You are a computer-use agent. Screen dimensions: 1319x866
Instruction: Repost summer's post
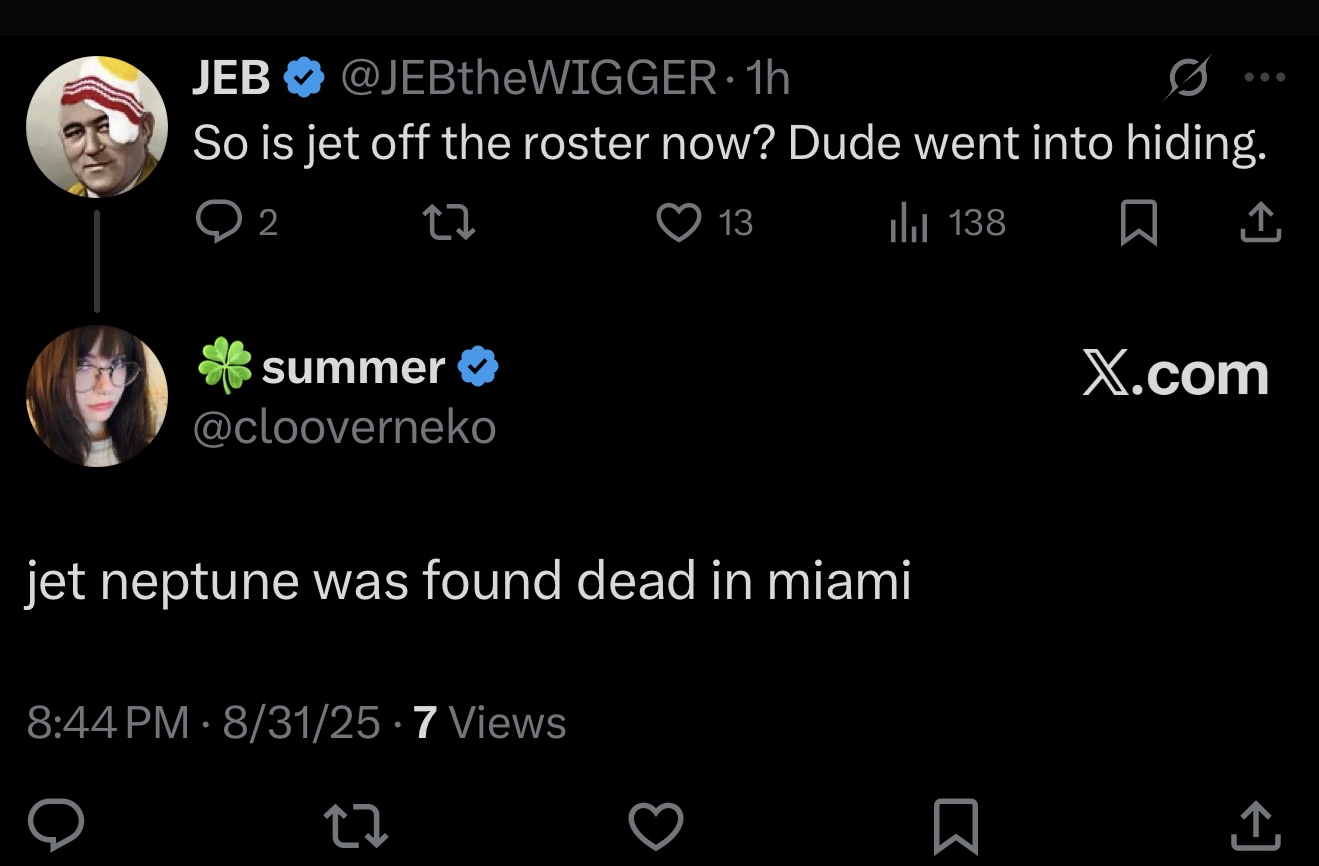click(356, 824)
